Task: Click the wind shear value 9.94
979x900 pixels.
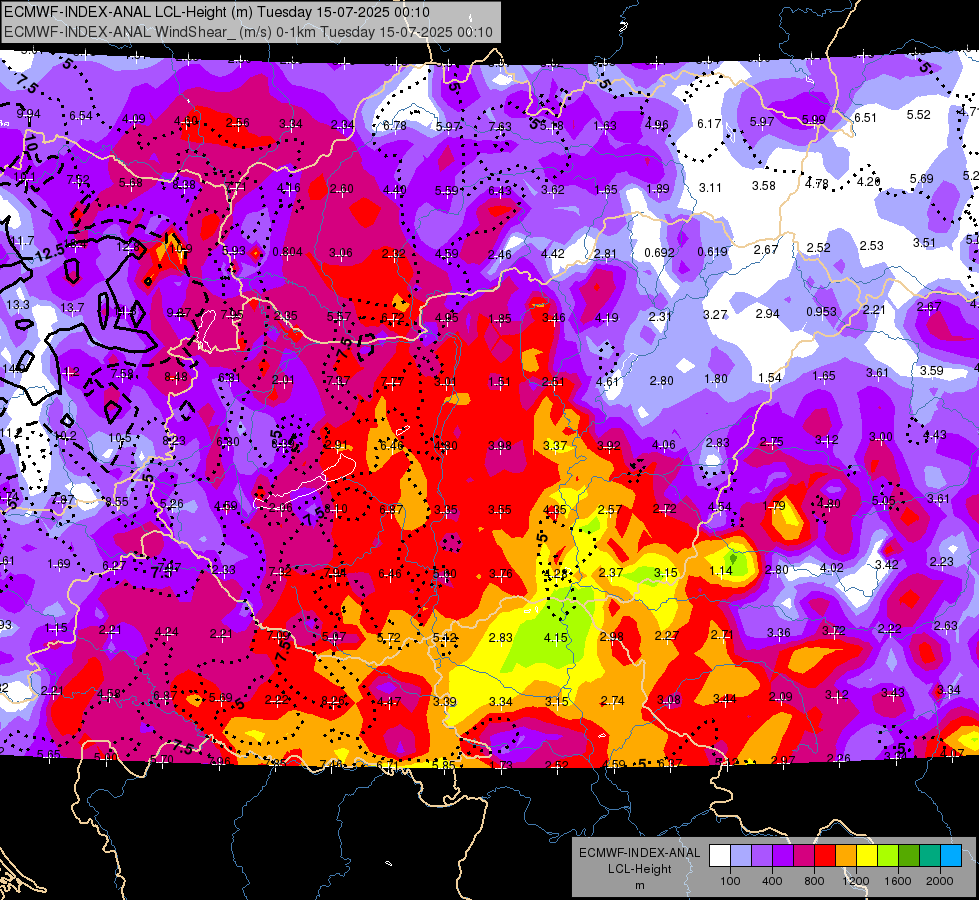Action: click(29, 114)
